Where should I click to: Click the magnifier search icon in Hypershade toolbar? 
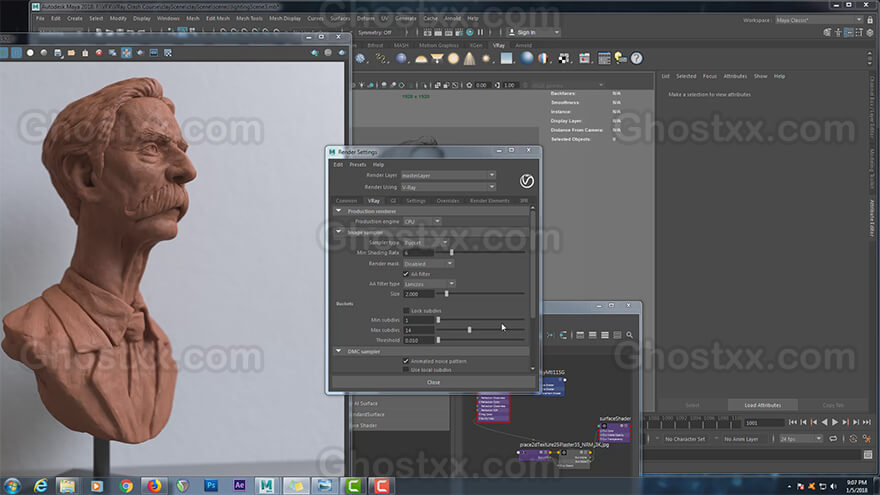[630, 335]
